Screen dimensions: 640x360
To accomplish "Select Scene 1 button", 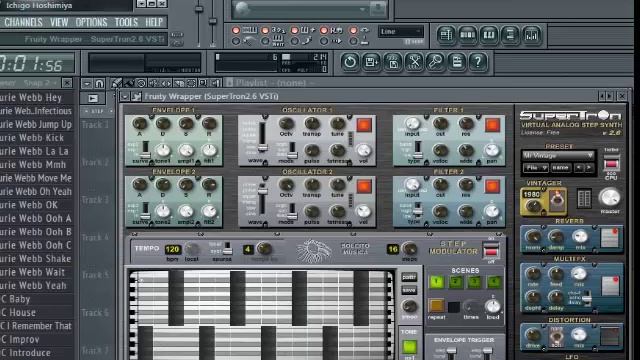I will pyautogui.click(x=436, y=282).
